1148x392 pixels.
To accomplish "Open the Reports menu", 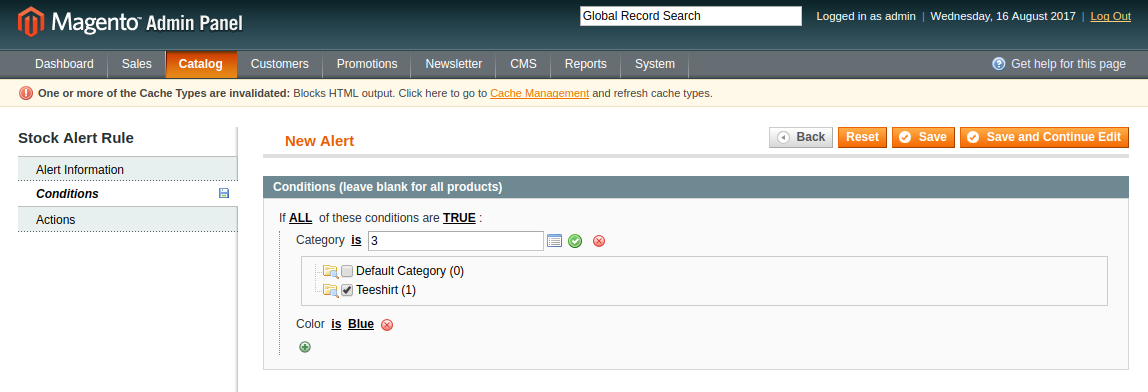I will 586,64.
